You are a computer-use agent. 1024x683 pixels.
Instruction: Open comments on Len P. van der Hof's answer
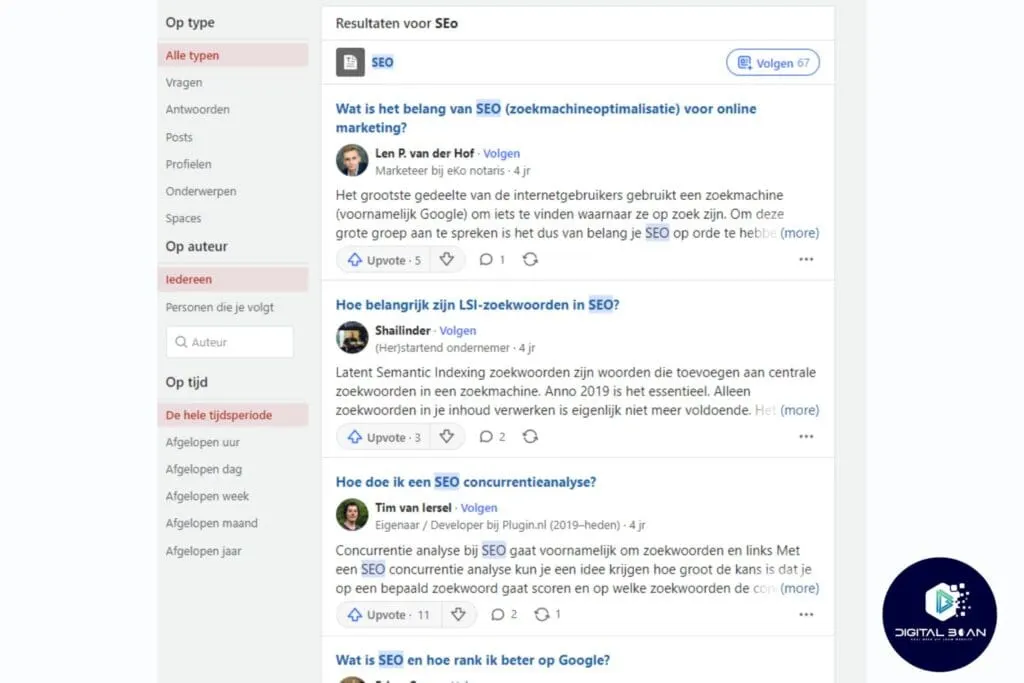pyautogui.click(x=492, y=260)
